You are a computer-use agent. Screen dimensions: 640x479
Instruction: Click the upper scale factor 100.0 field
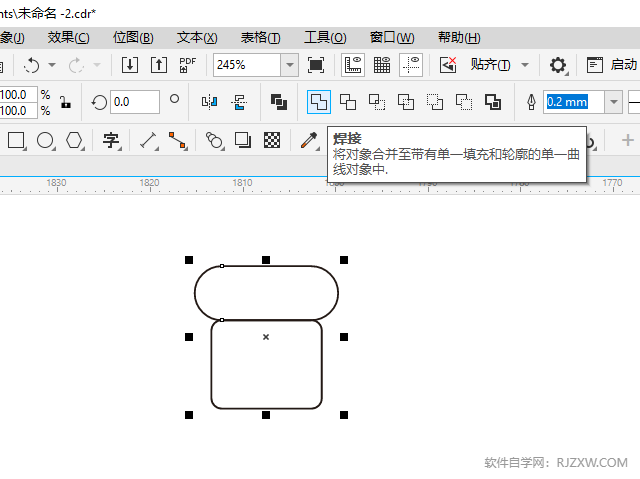point(18,95)
